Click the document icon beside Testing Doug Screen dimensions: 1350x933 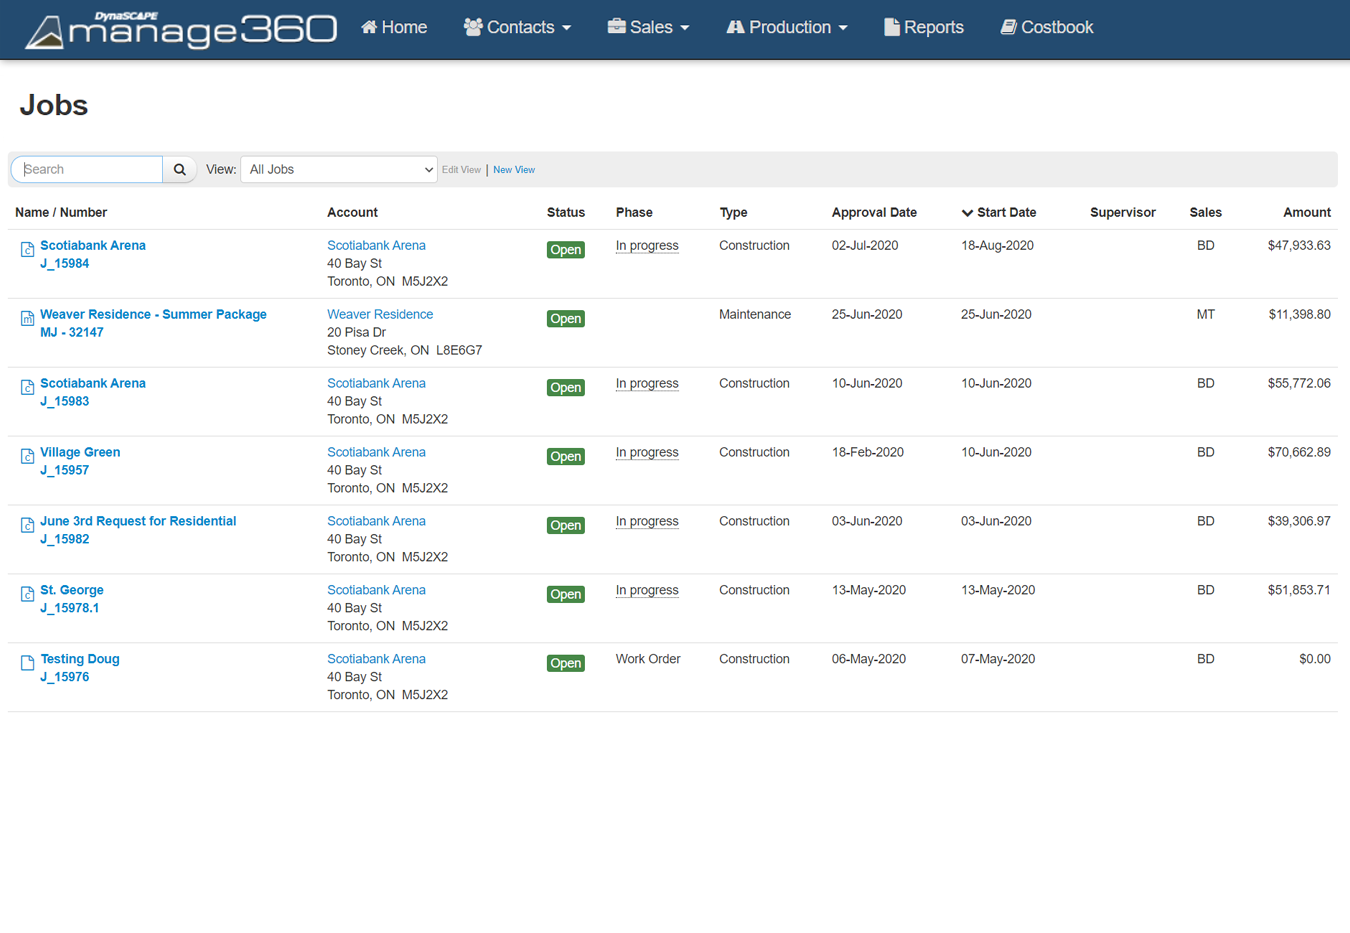point(27,663)
